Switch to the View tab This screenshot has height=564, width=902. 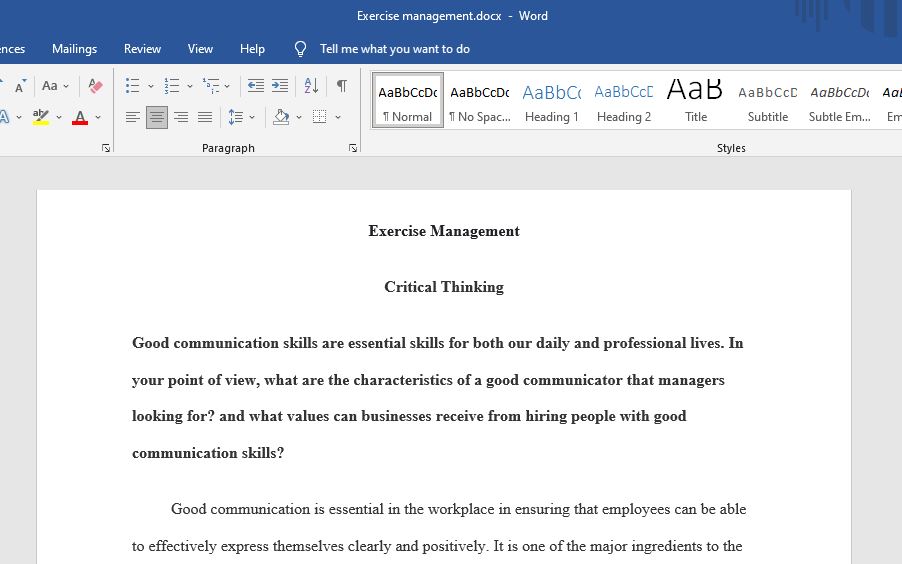click(x=200, y=49)
